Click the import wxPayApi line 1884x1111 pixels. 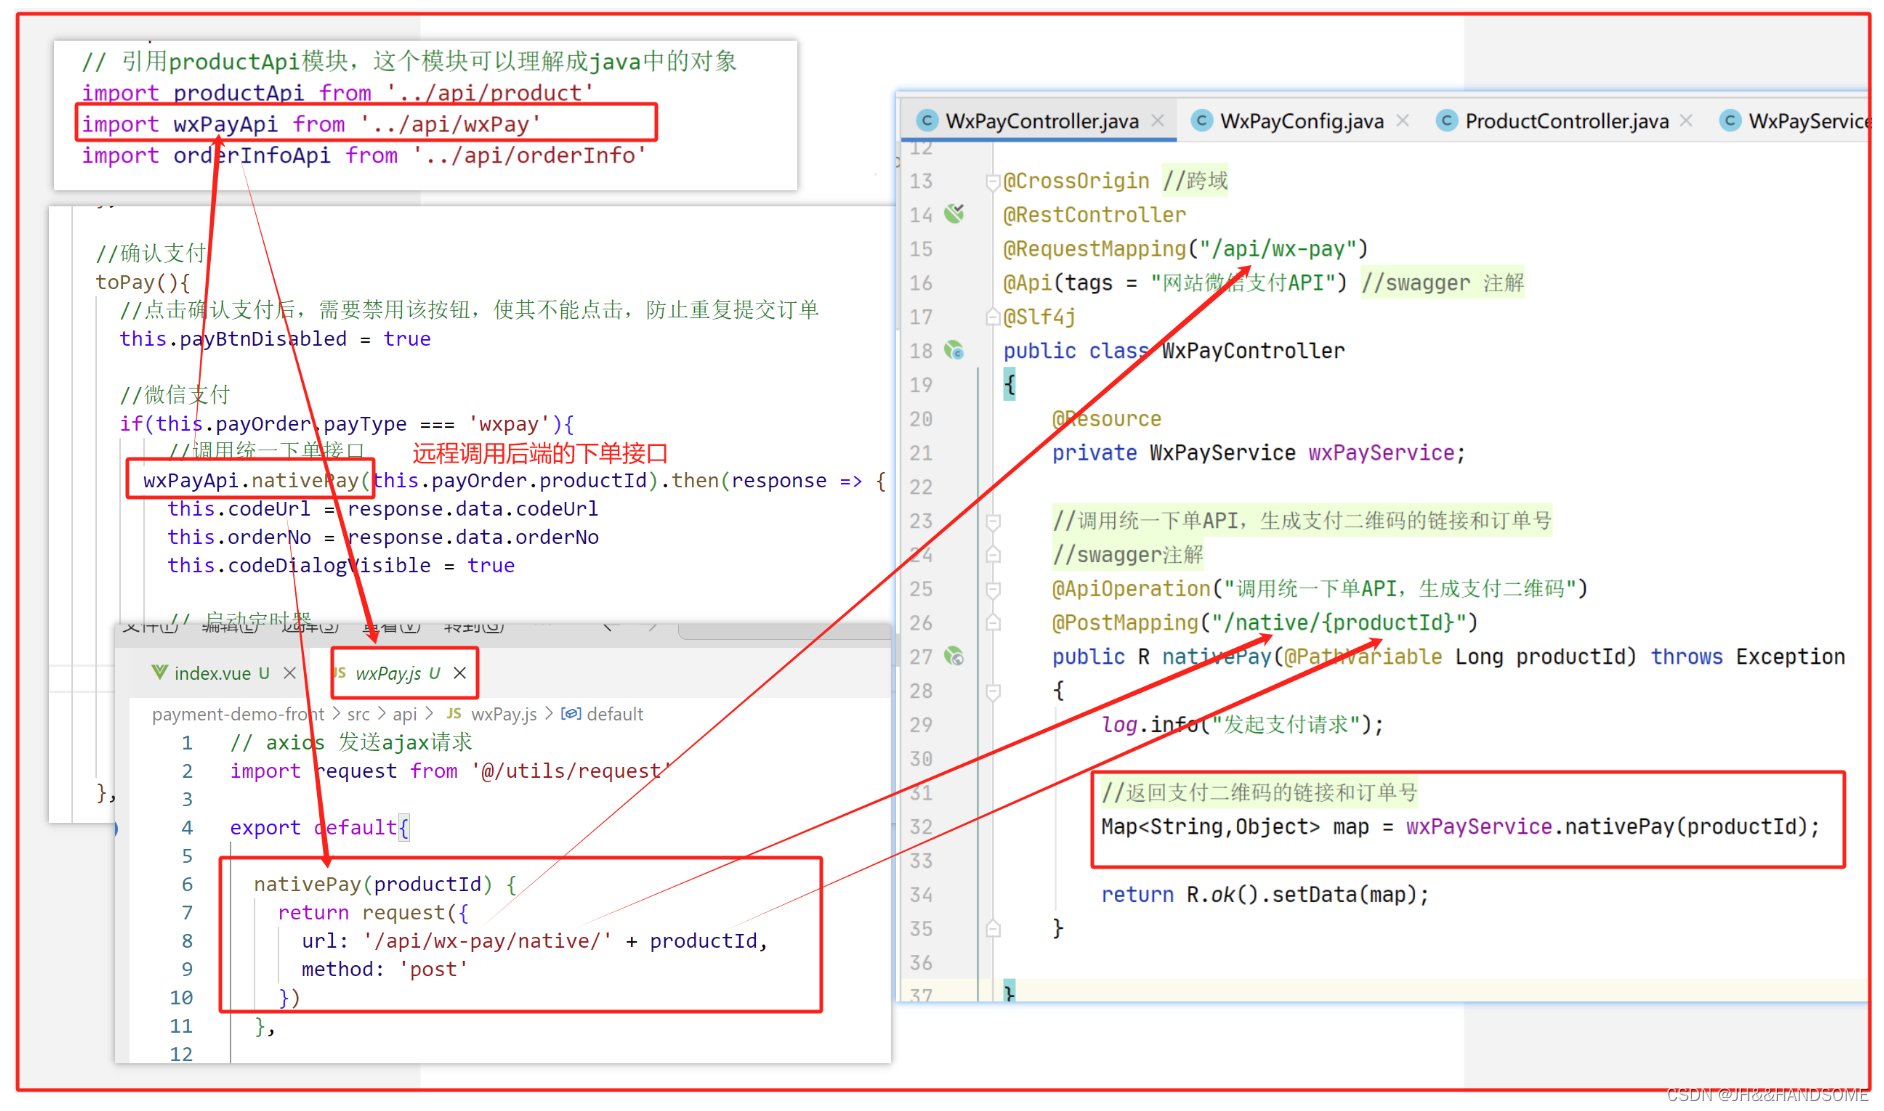click(x=311, y=124)
